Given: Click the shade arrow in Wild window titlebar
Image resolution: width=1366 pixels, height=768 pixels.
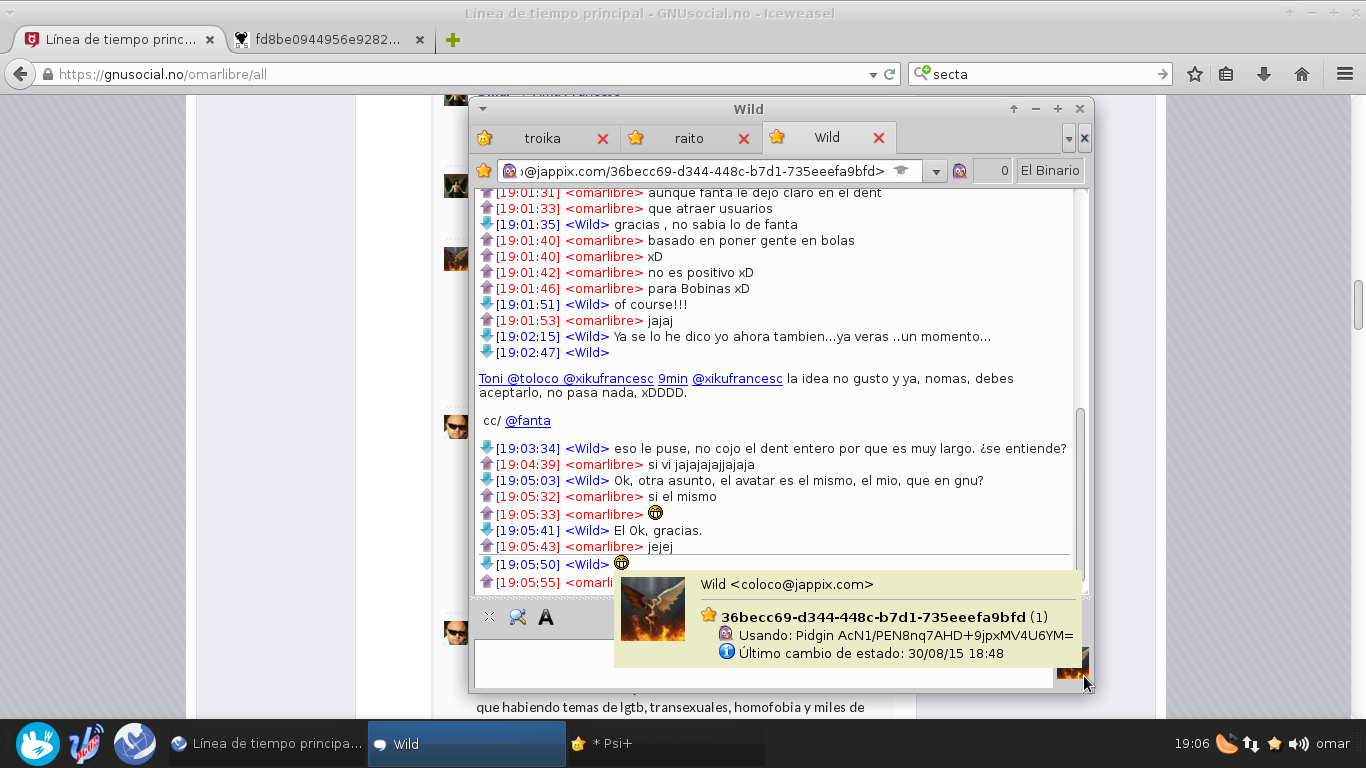Looking at the screenshot, I should 1014,109.
